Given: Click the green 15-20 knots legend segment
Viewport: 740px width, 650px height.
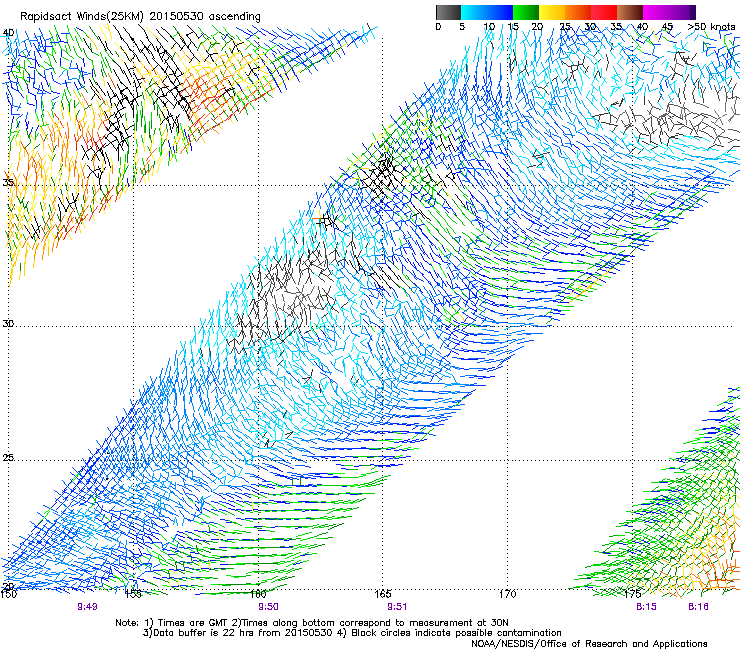Looking at the screenshot, I should coord(526,12).
